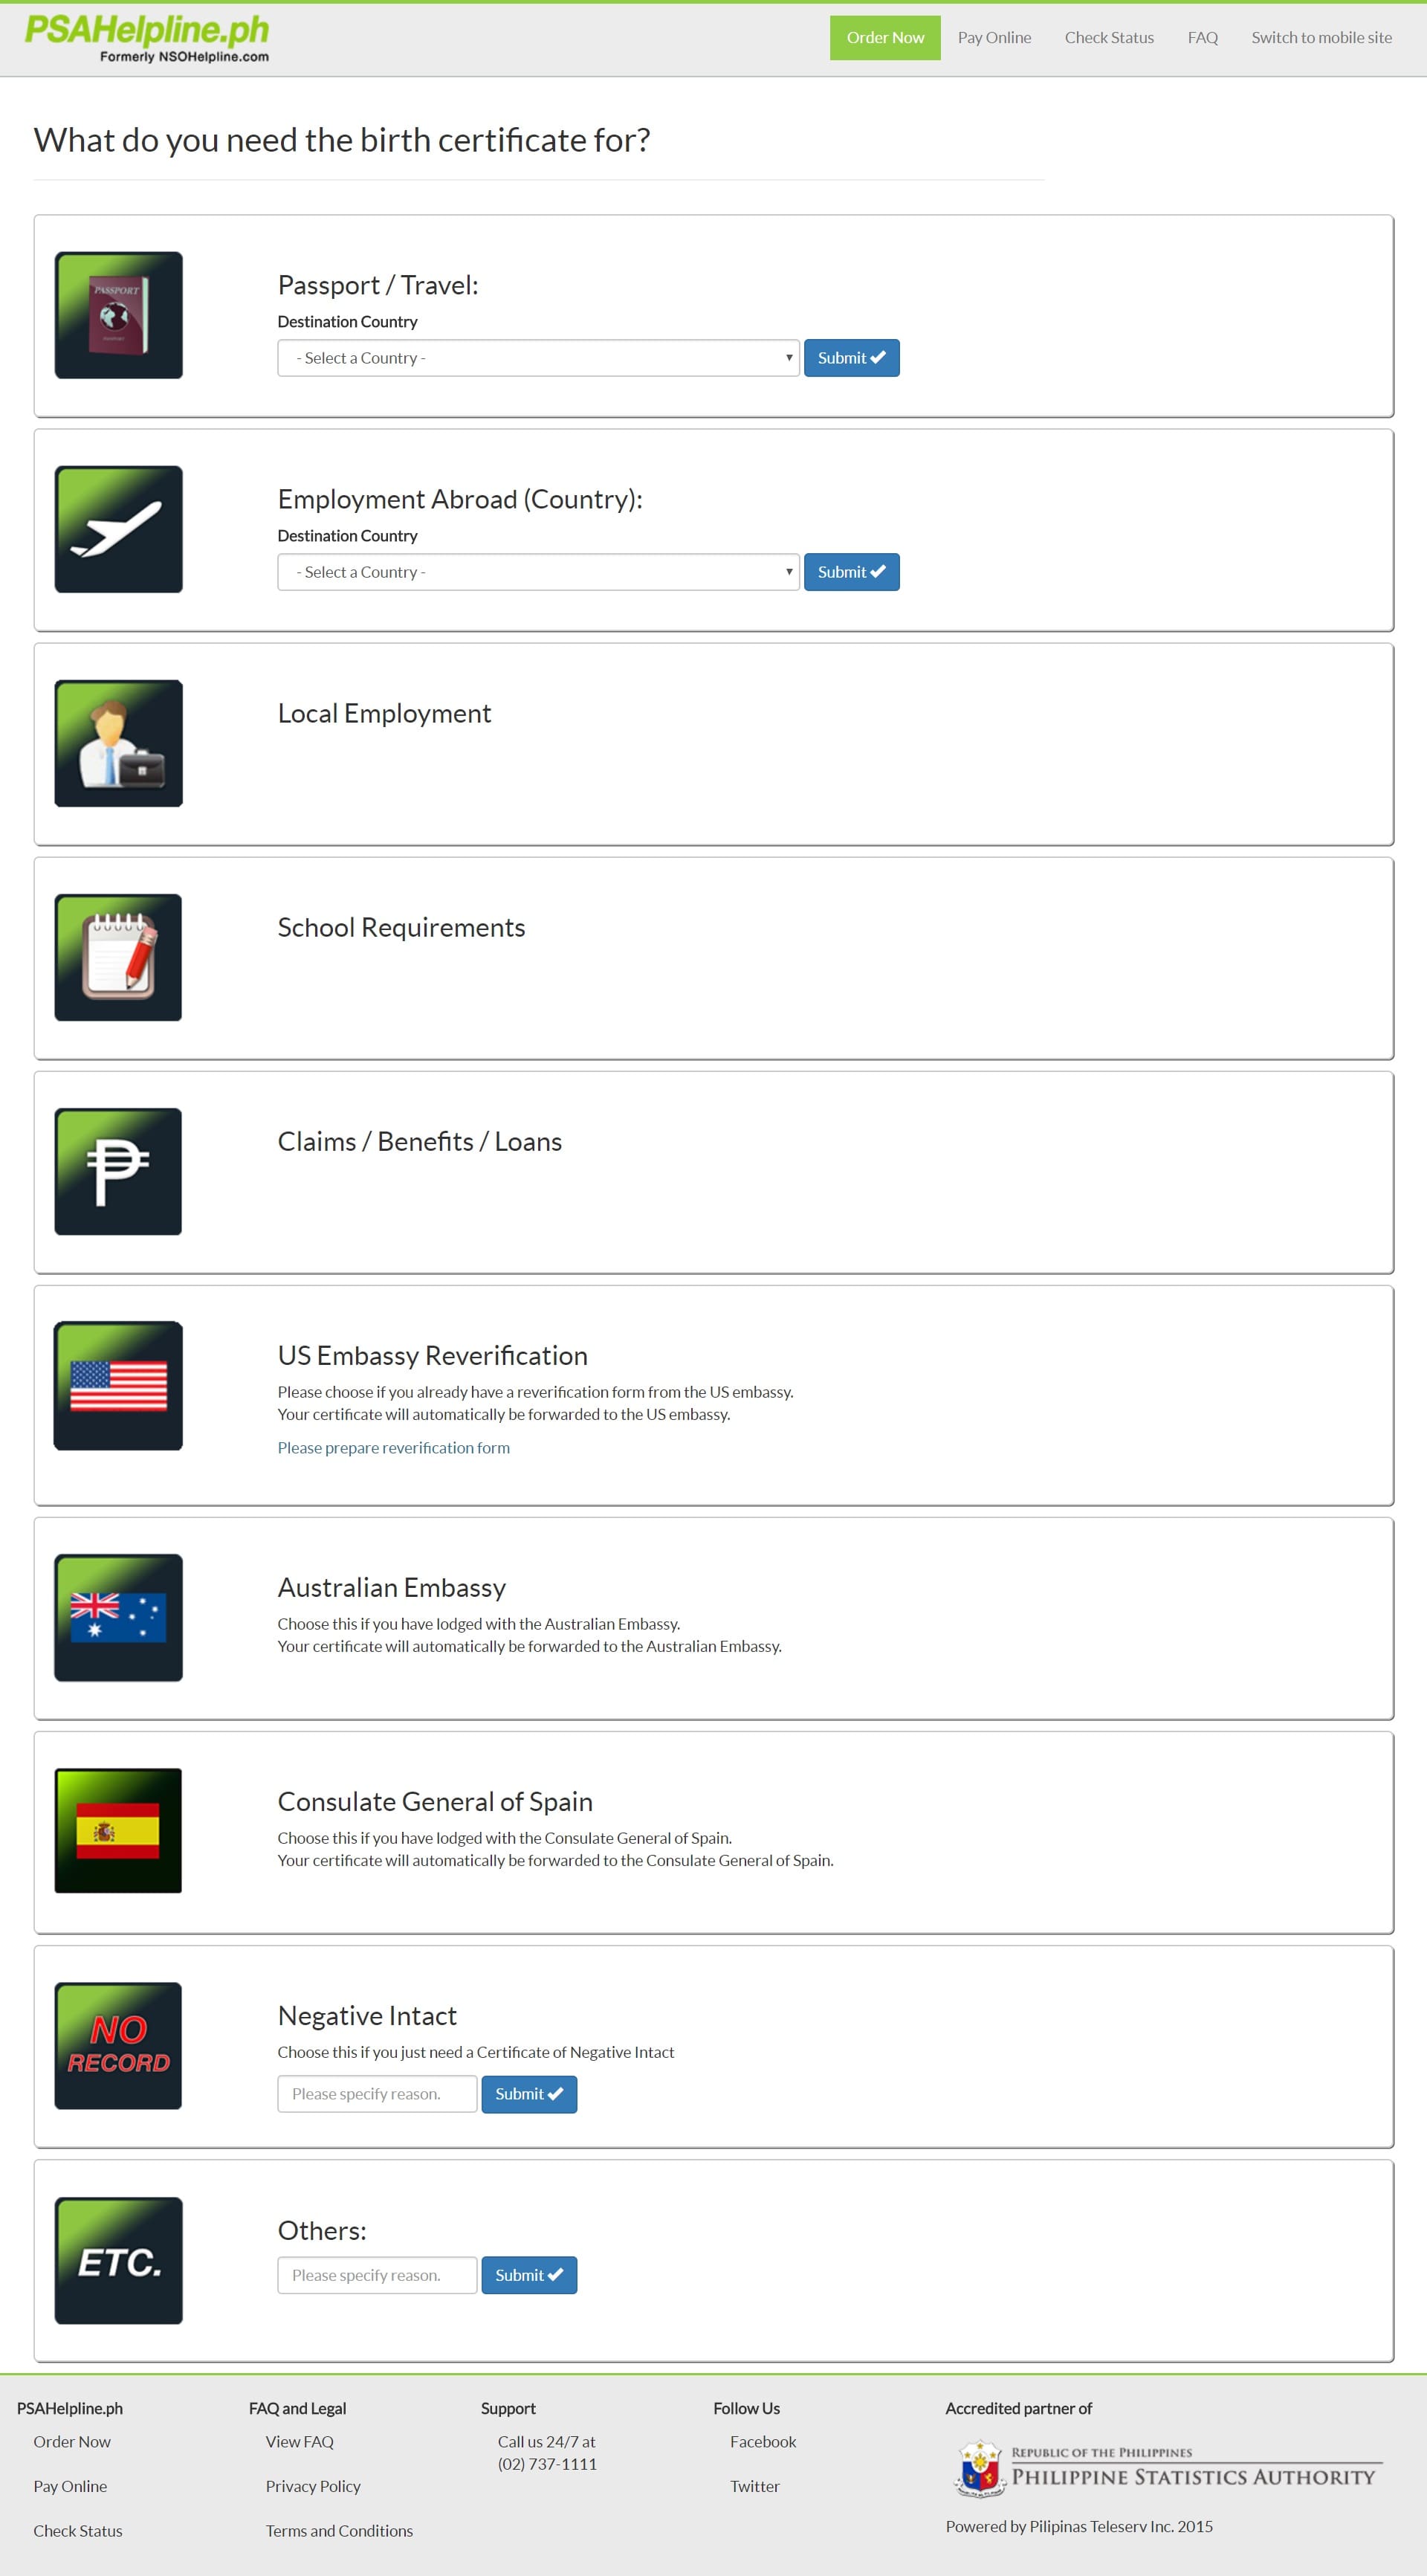
Task: Click the Others reason input field
Action: tap(377, 2275)
